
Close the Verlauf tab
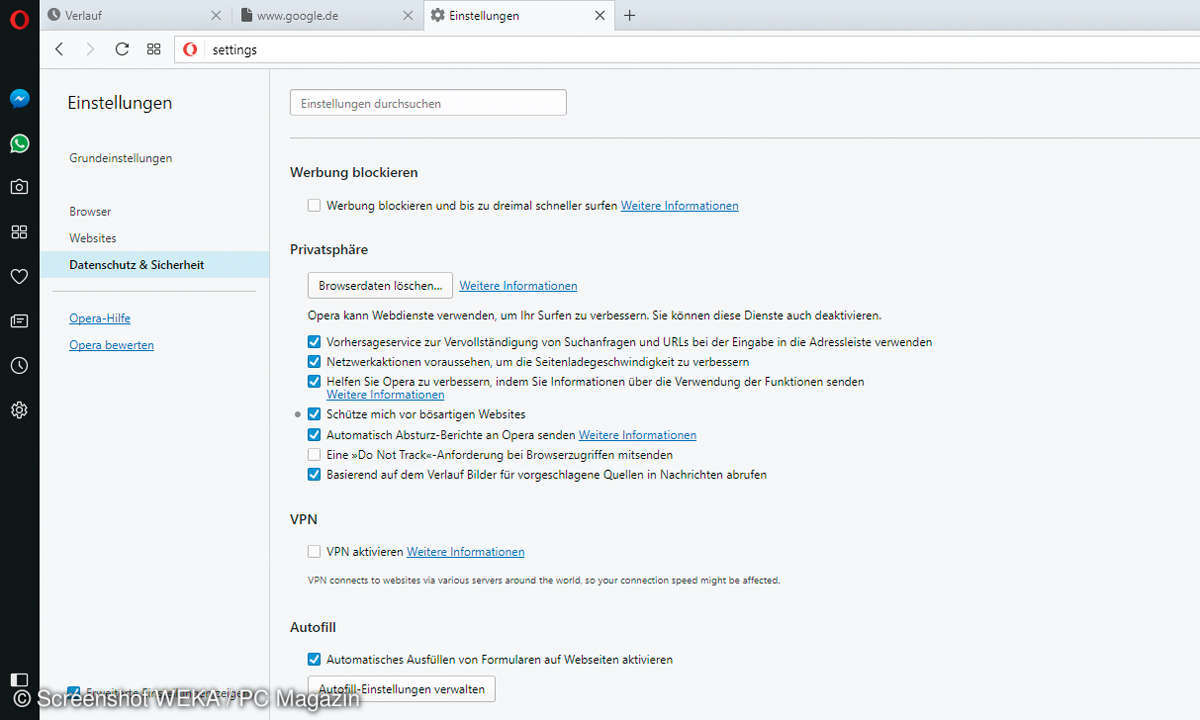click(216, 16)
